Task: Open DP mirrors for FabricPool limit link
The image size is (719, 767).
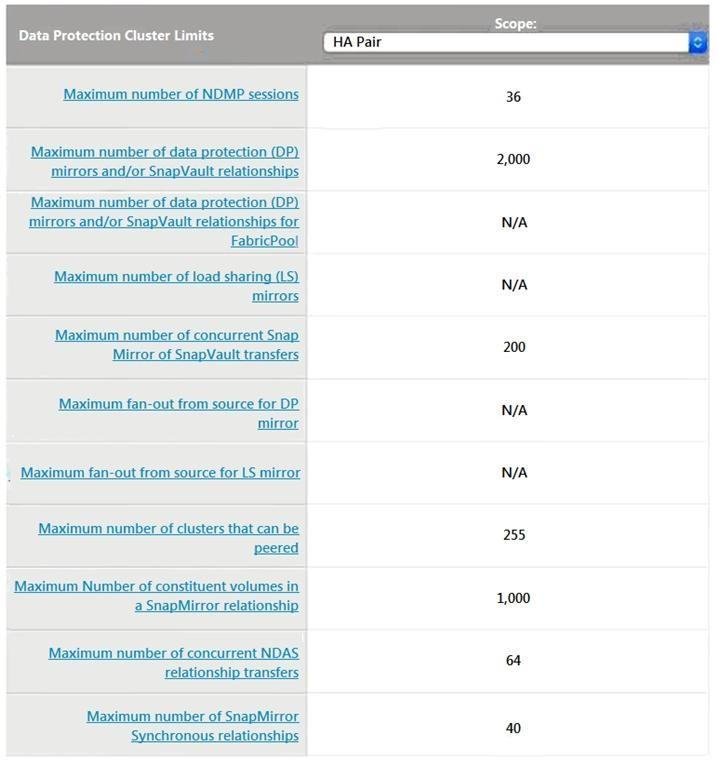Action: pos(165,221)
